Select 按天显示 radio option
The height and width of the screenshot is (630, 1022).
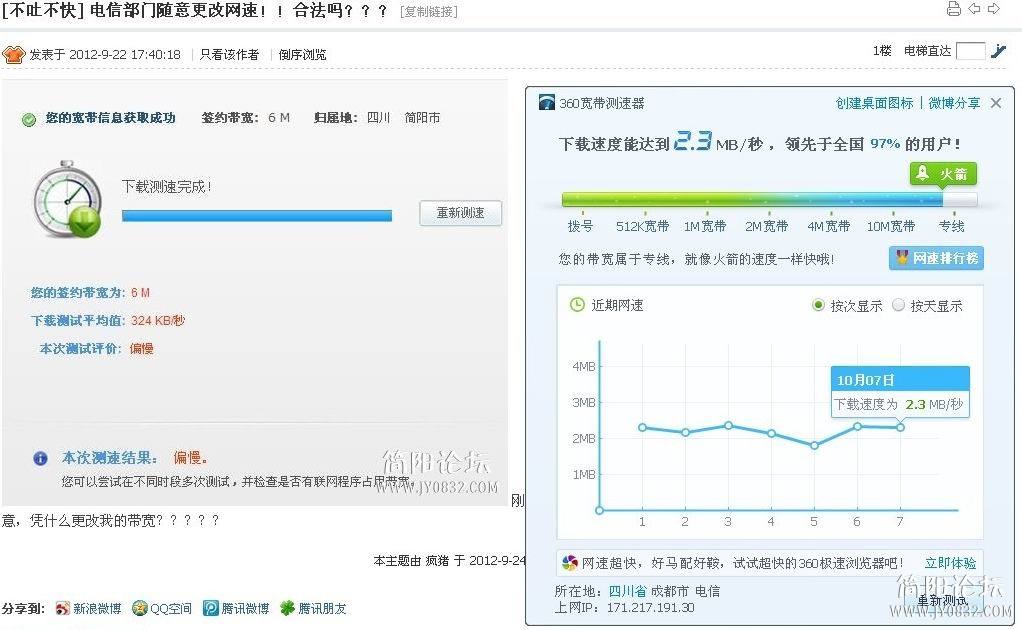(x=898, y=305)
